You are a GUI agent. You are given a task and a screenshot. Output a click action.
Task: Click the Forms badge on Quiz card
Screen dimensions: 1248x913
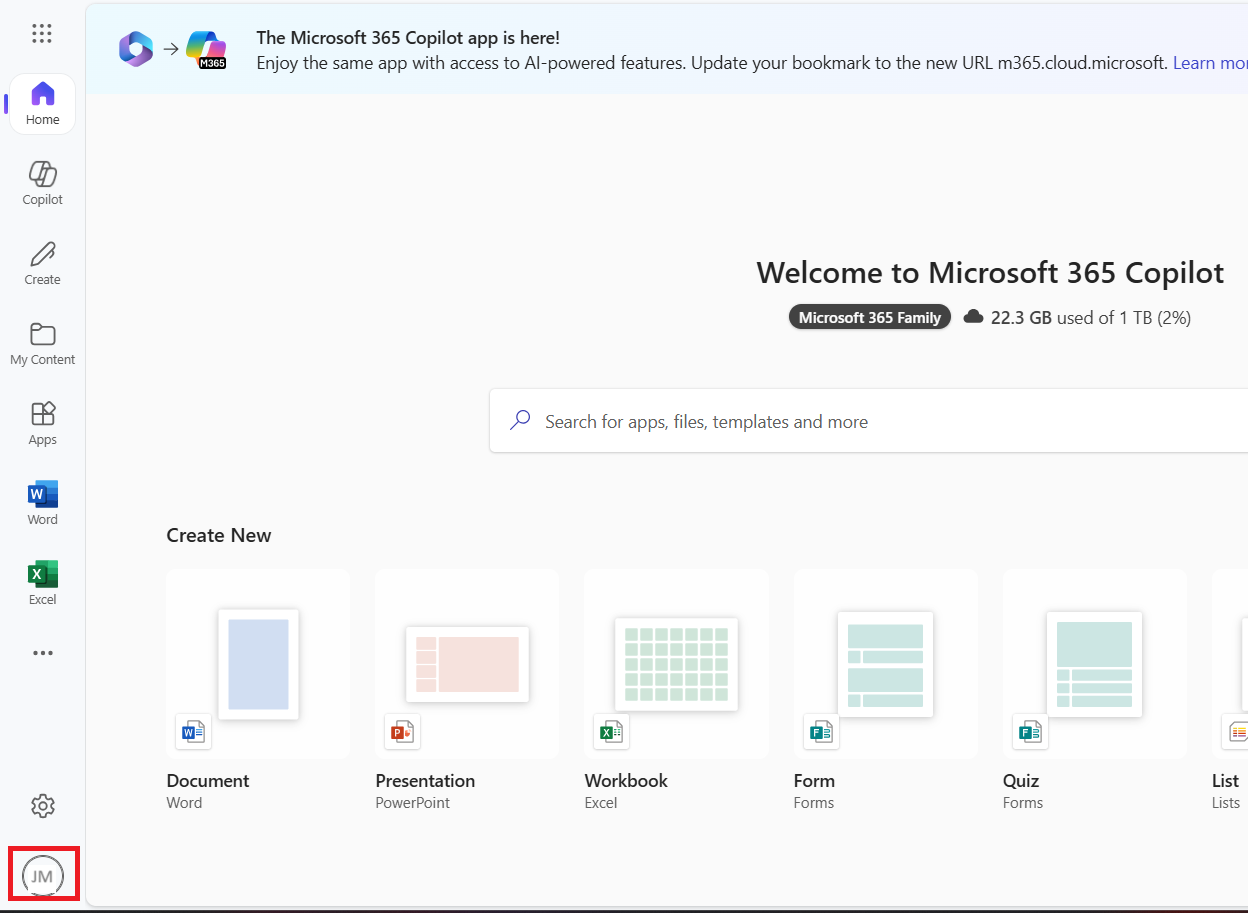coord(1030,732)
